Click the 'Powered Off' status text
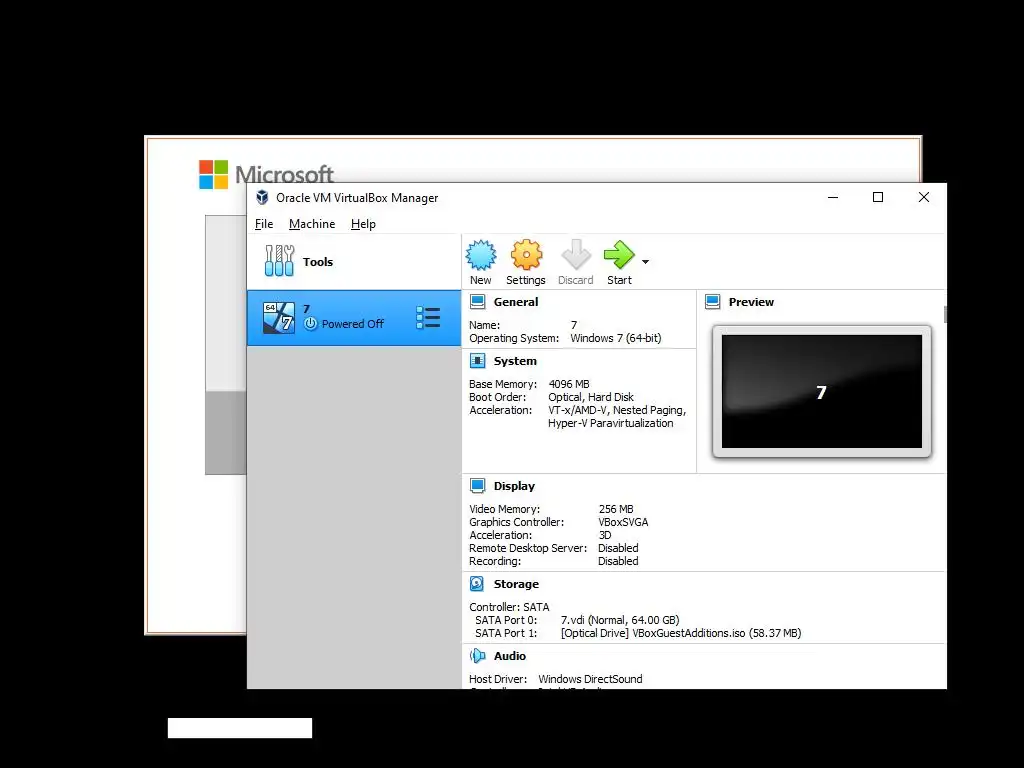This screenshot has width=1024, height=768. click(353, 324)
